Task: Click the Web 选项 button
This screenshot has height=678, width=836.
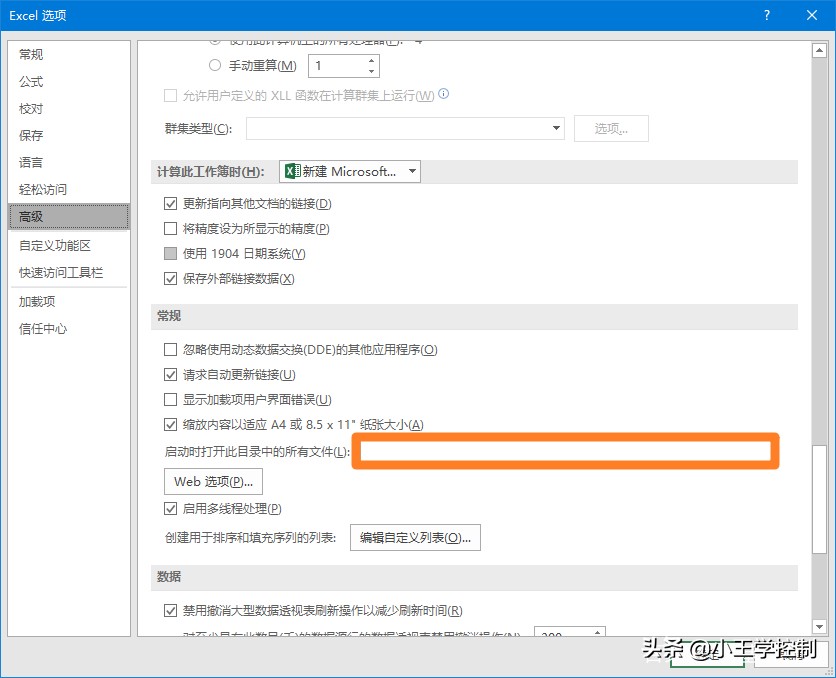Action: pos(213,482)
